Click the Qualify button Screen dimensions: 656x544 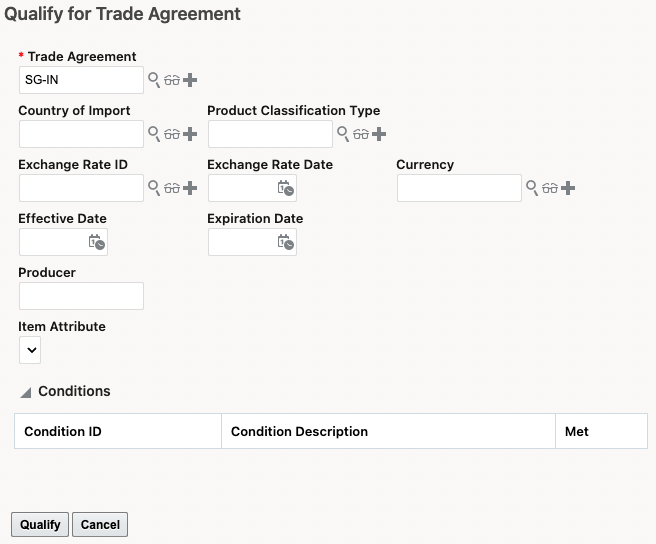pyautogui.click(x=40, y=524)
